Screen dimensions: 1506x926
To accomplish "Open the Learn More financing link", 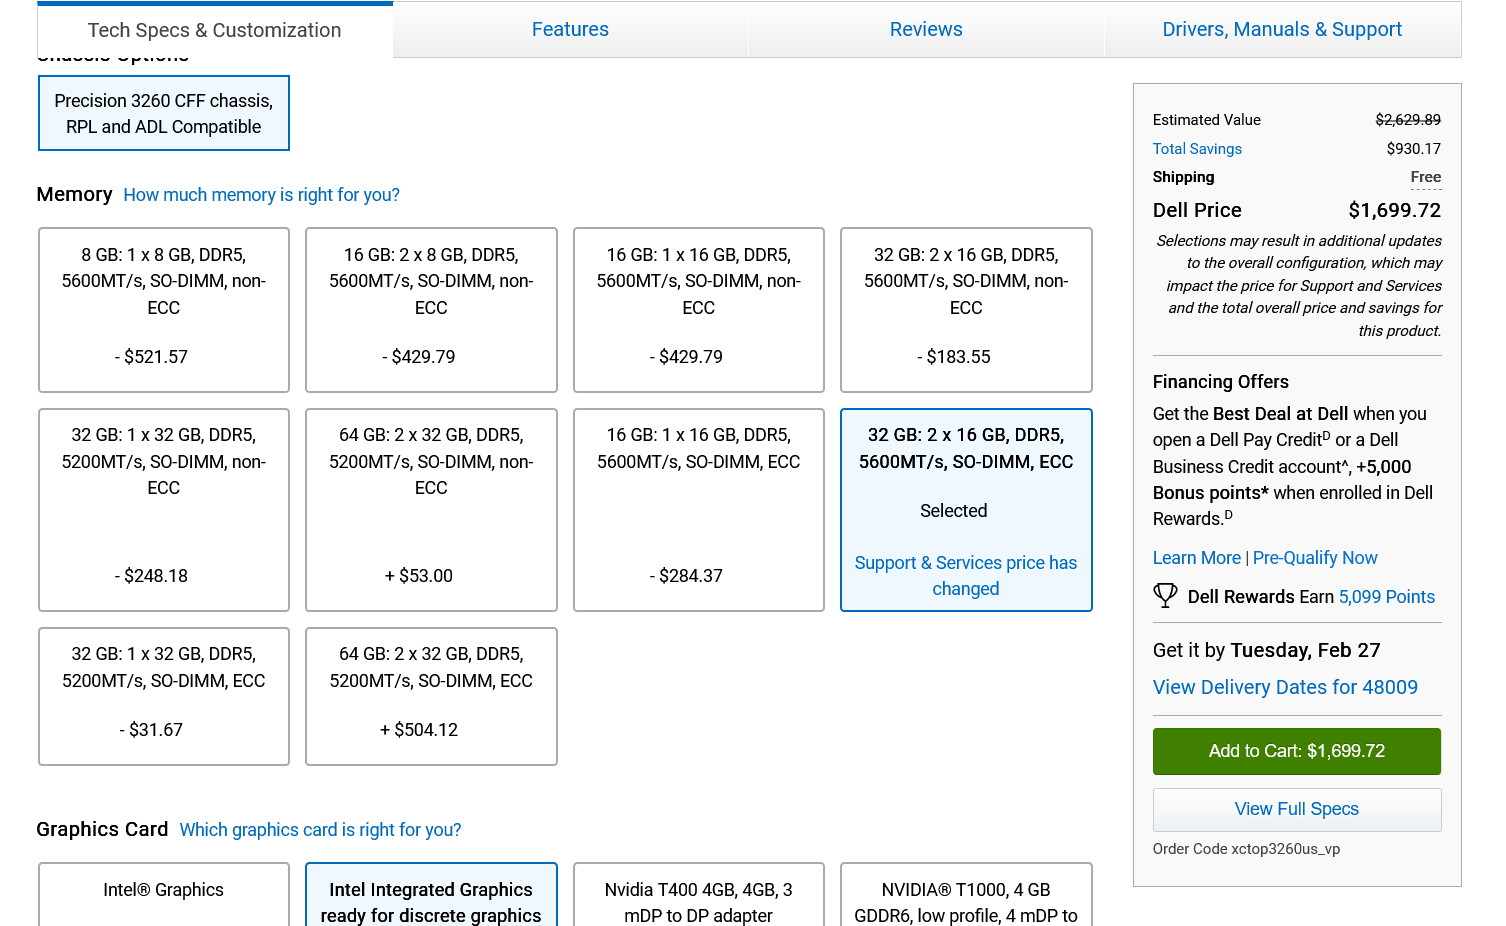I will pos(1196,558).
